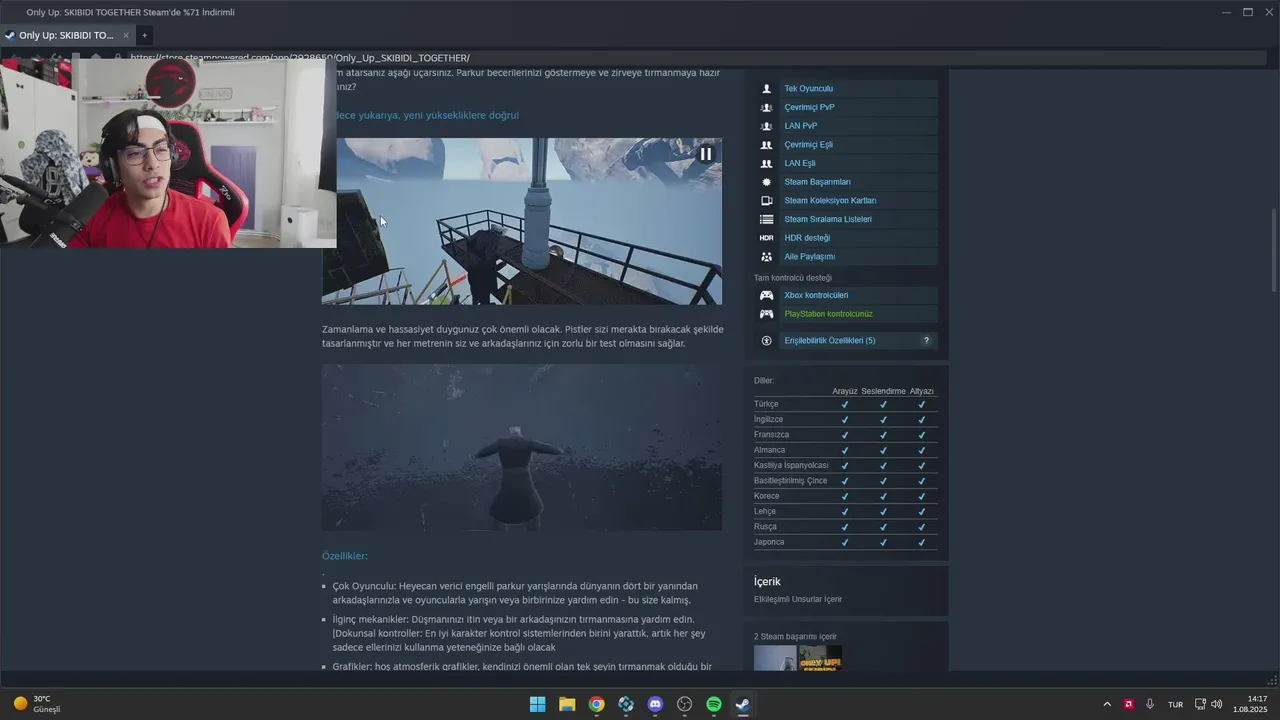The height and width of the screenshot is (720, 1280).
Task: Click the AMD software tray icon
Action: (1129, 704)
